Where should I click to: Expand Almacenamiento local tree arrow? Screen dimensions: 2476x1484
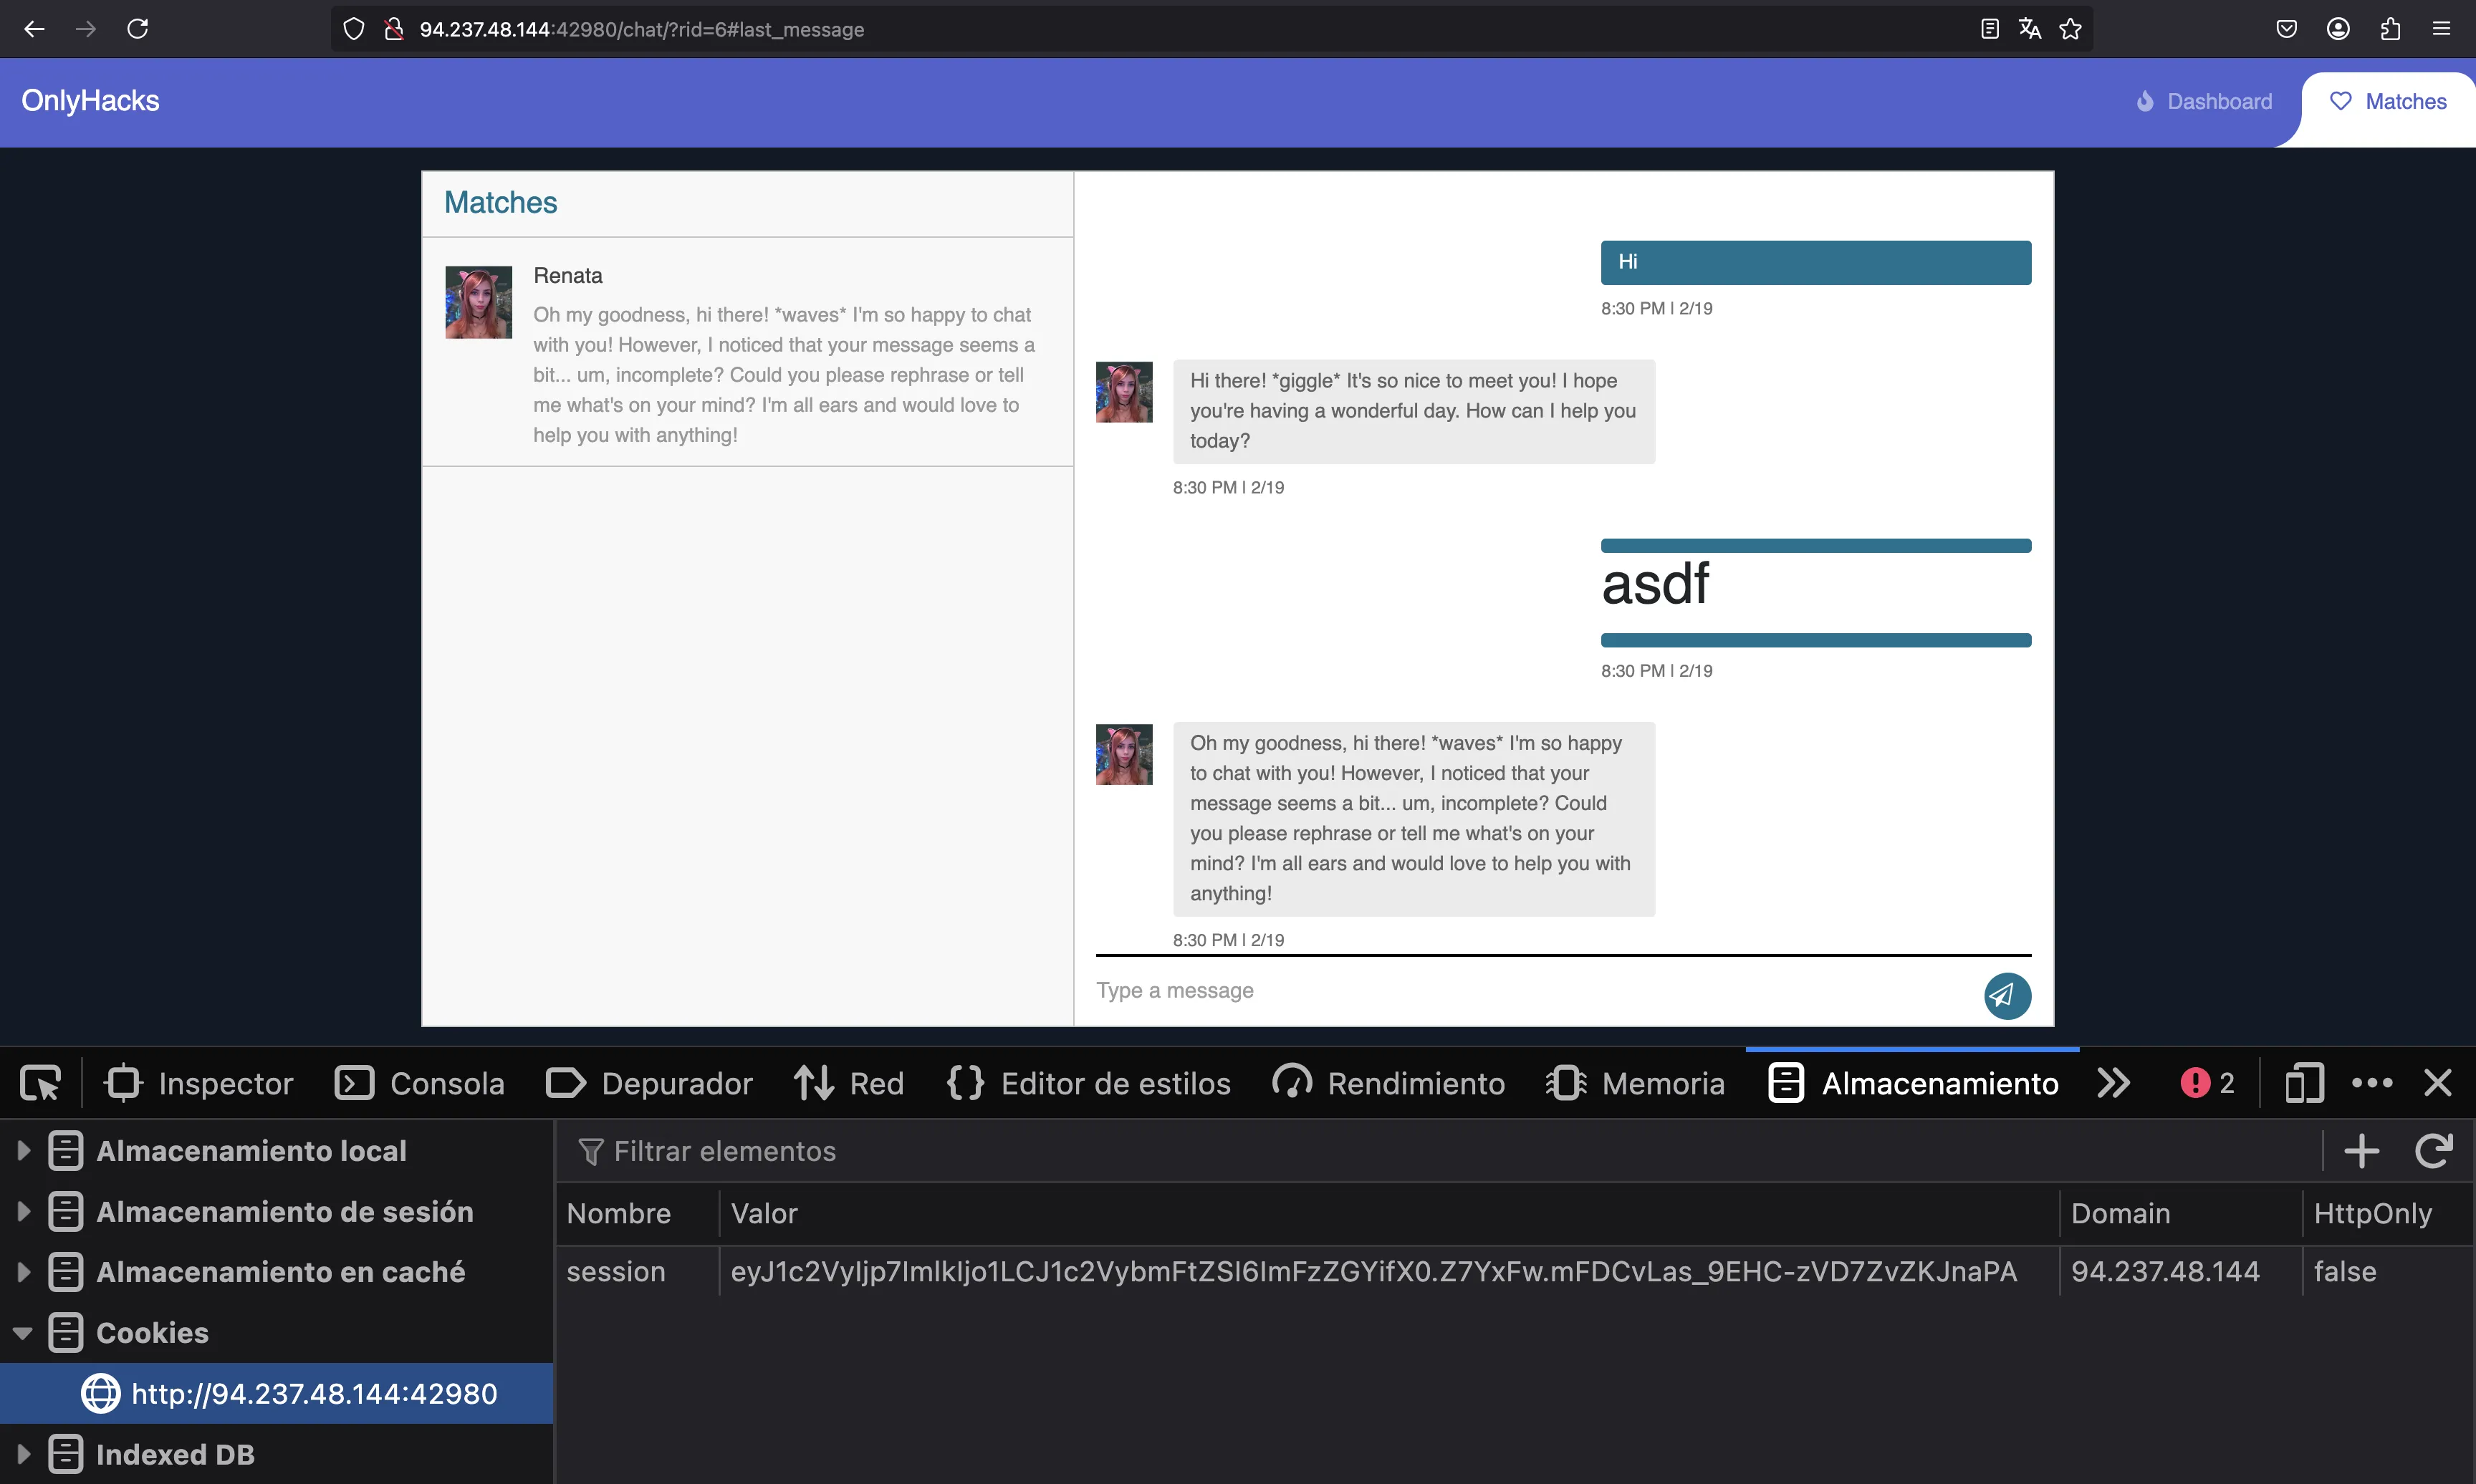23,1150
